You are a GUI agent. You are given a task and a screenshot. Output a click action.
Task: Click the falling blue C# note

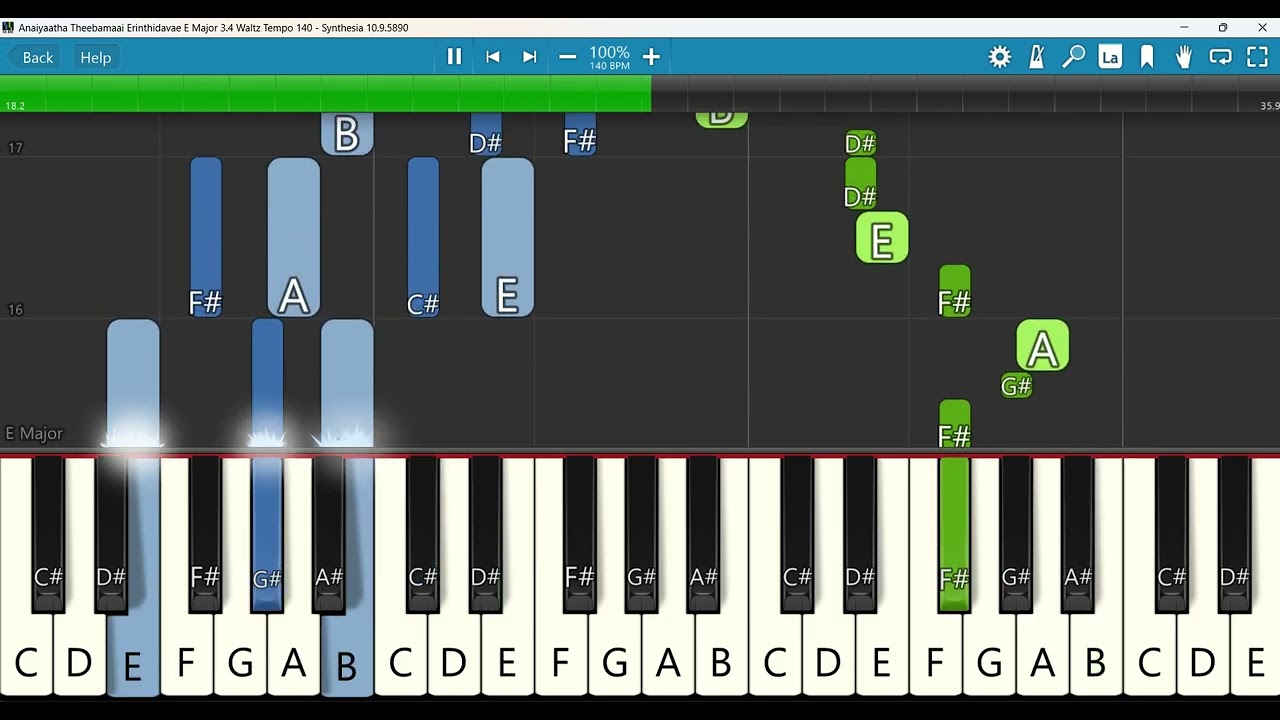(423, 237)
